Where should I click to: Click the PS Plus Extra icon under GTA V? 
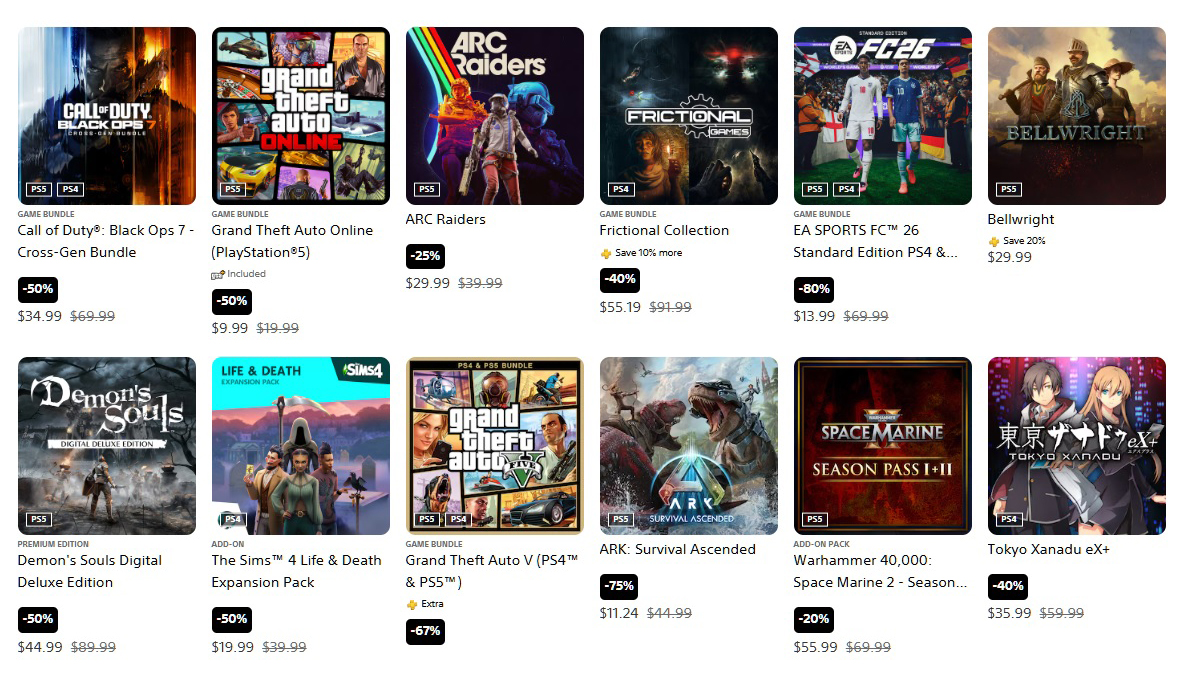411,604
